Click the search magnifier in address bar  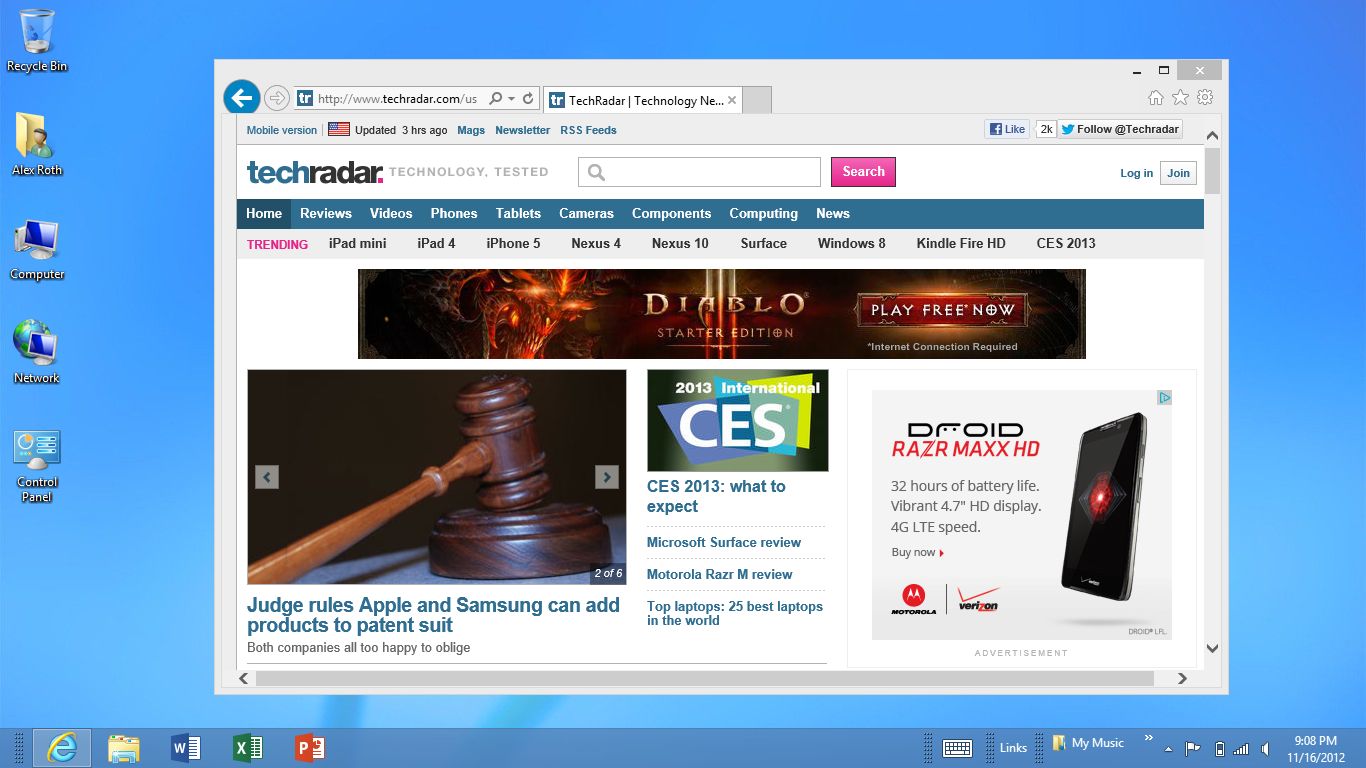pyautogui.click(x=496, y=99)
